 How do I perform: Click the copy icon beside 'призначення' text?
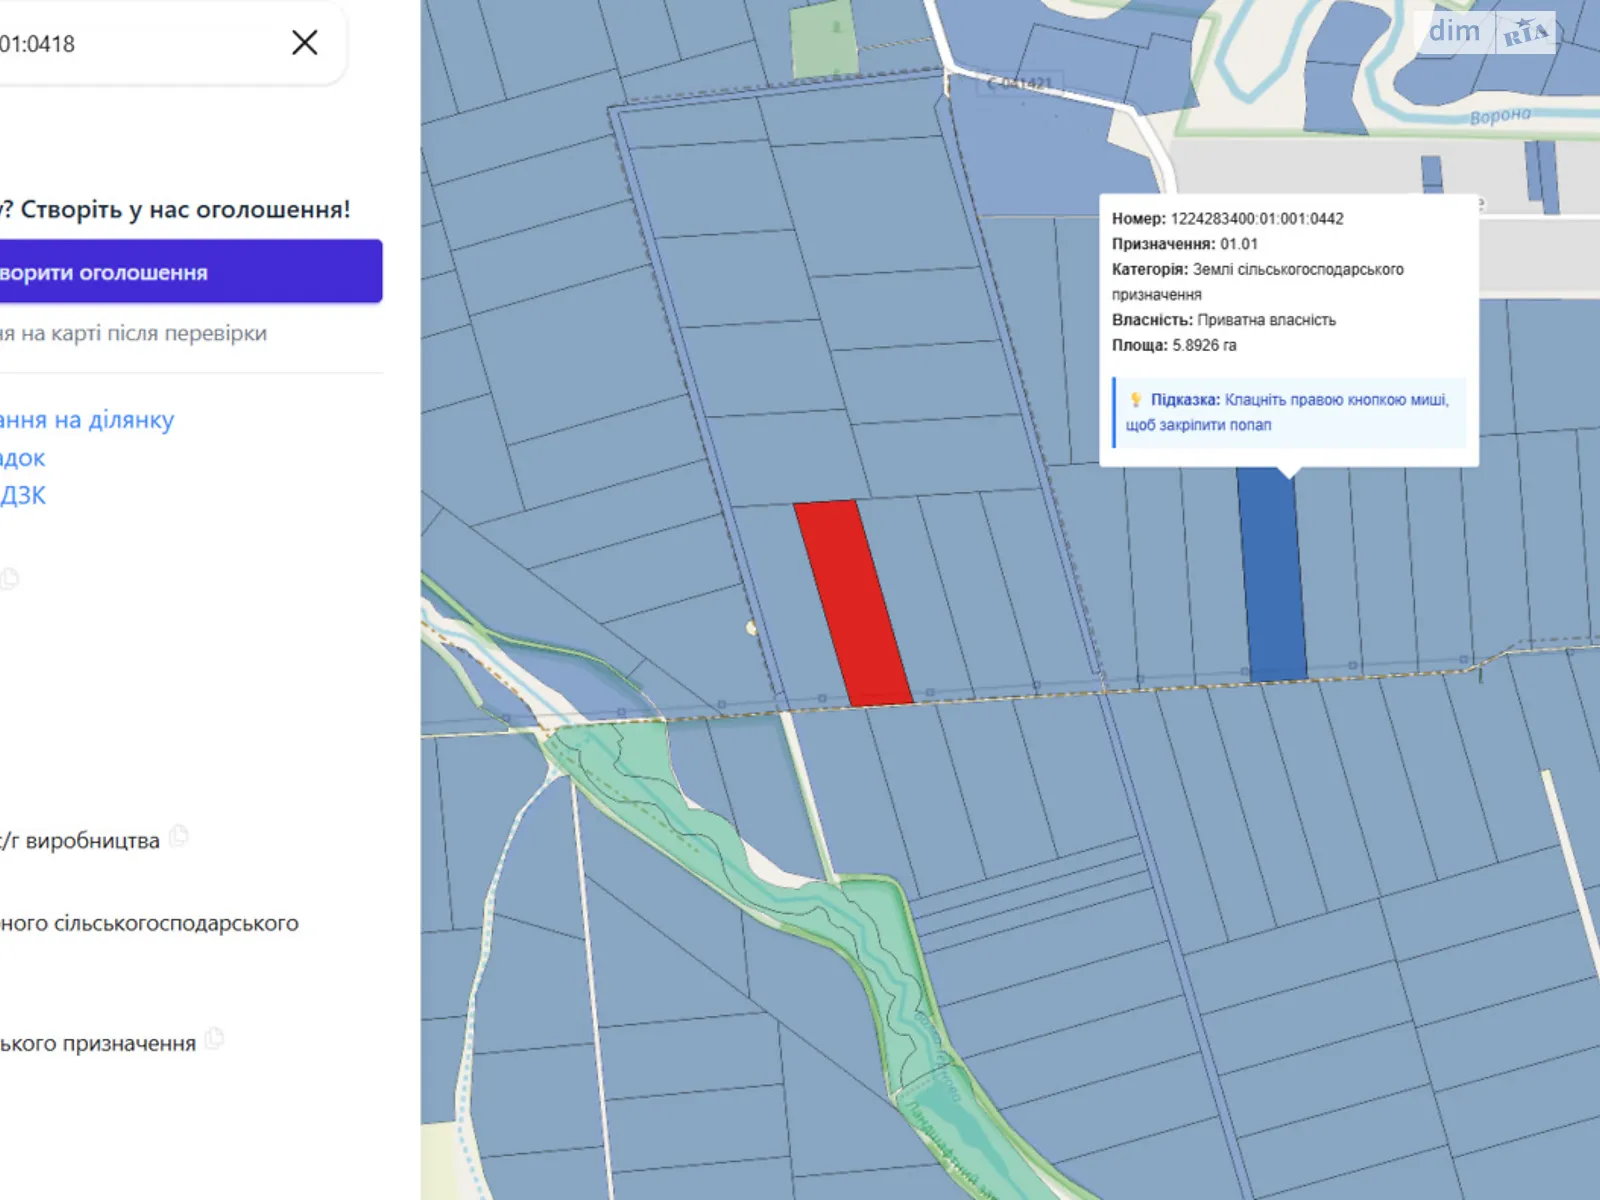pos(214,1039)
